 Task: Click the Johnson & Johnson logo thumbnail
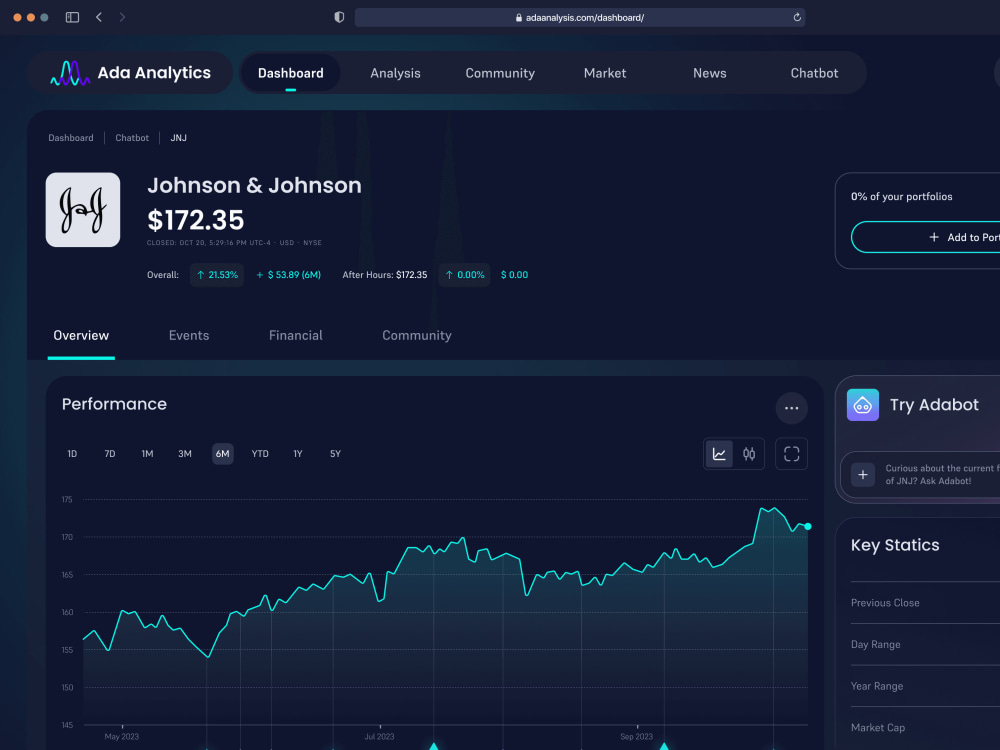pos(83,210)
